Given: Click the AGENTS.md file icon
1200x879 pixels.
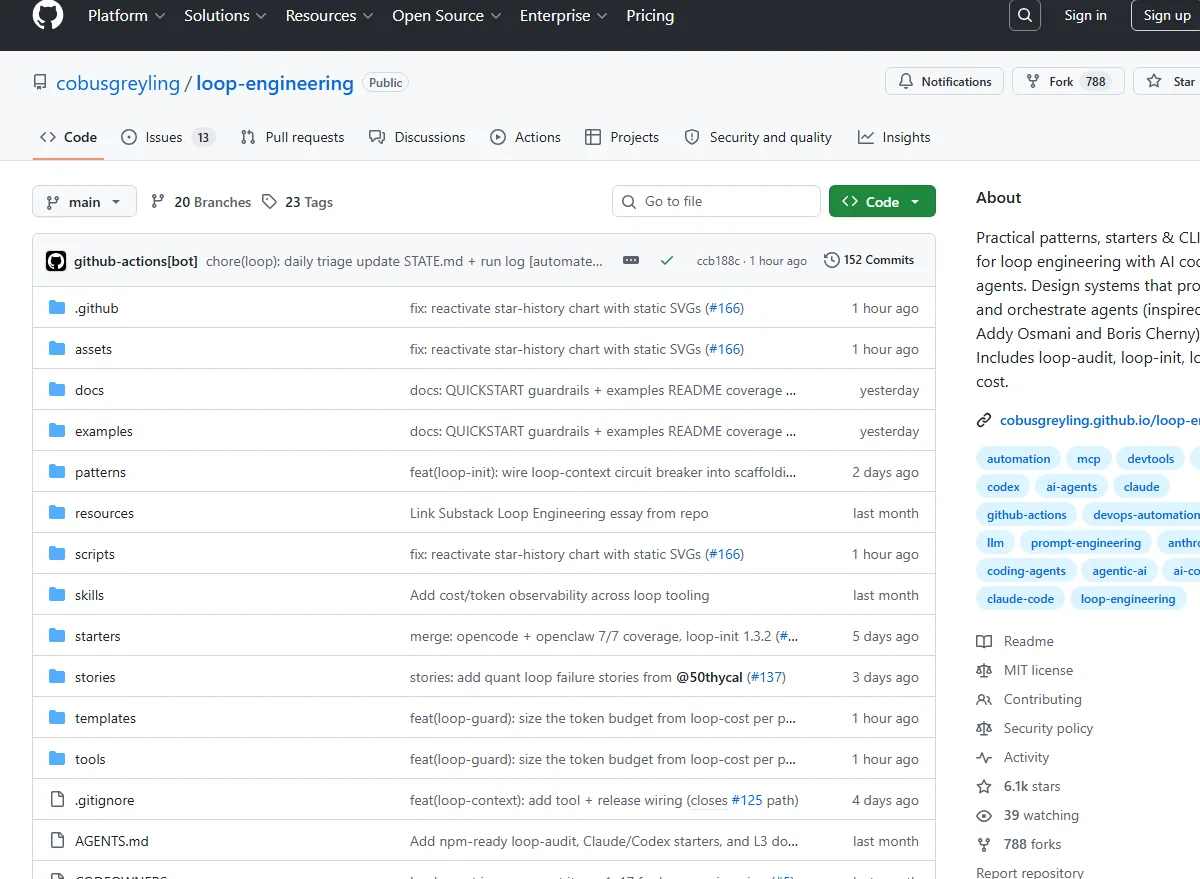Looking at the screenshot, I should click(x=57, y=841).
